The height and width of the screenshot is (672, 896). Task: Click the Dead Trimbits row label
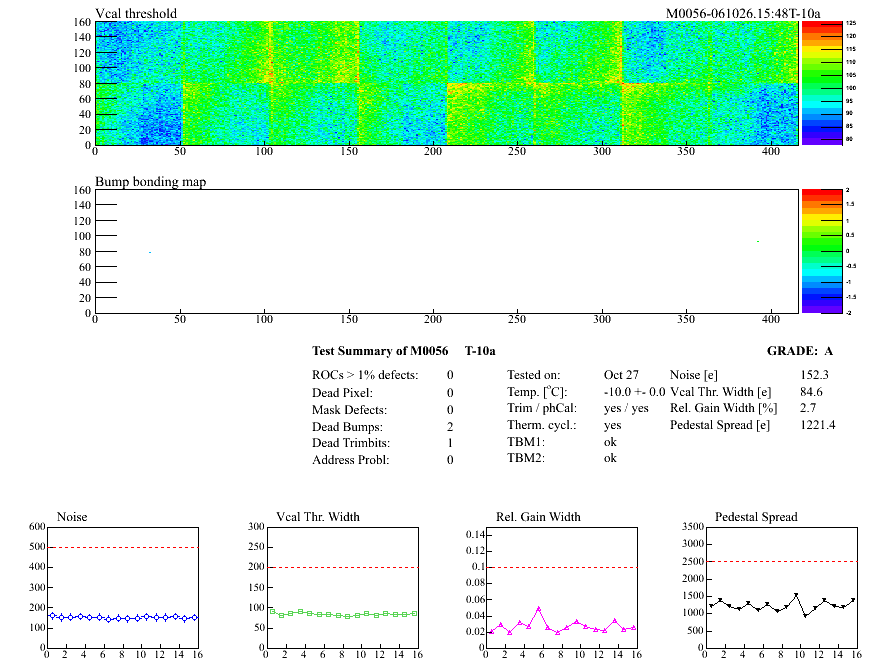point(351,443)
